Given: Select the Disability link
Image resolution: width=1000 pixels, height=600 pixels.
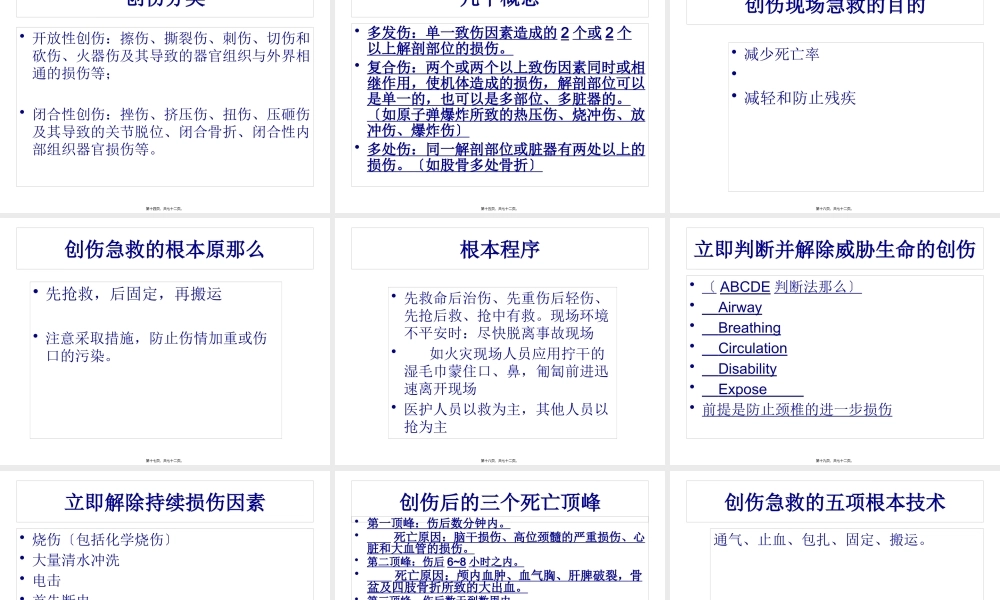Looking at the screenshot, I should click(x=747, y=369).
